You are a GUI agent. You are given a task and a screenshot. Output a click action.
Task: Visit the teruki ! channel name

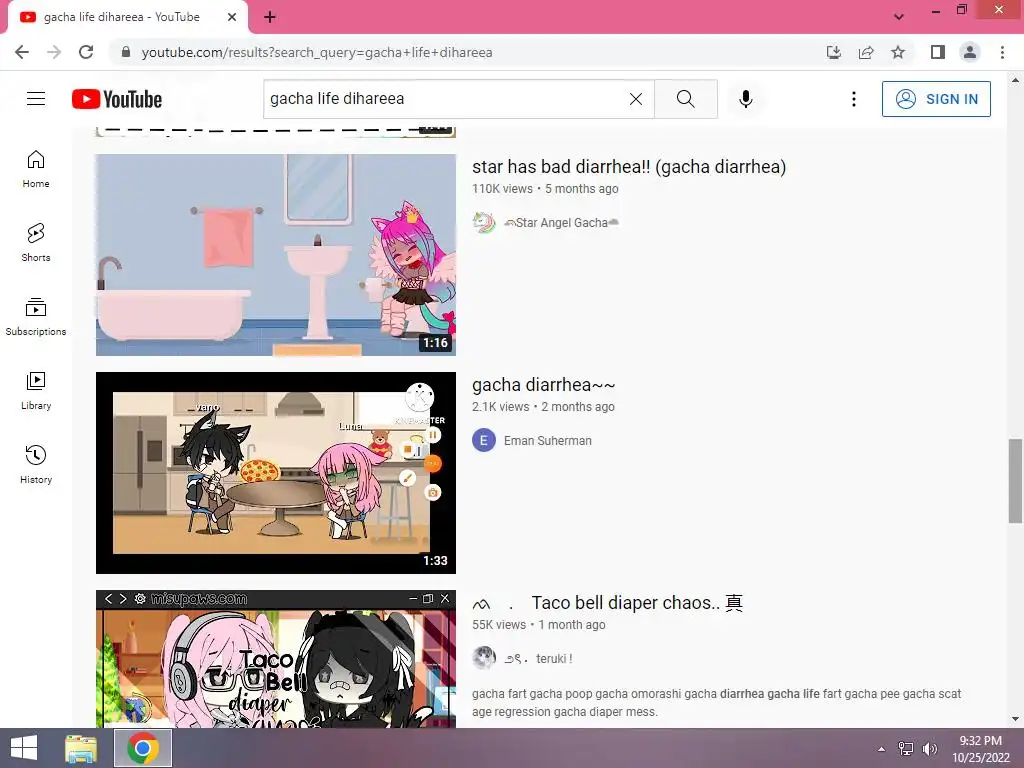pos(538,658)
